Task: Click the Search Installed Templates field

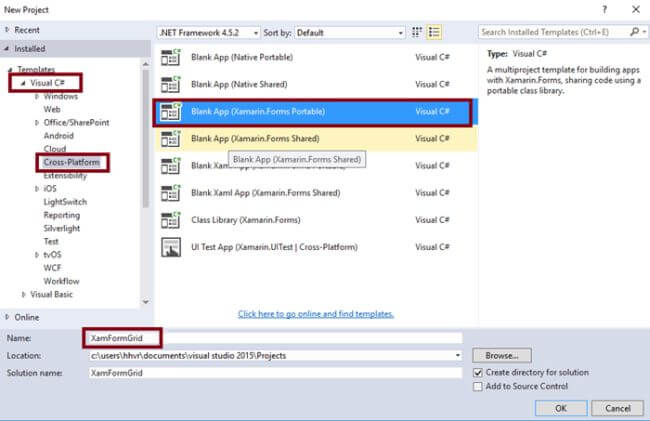Action: click(x=553, y=32)
